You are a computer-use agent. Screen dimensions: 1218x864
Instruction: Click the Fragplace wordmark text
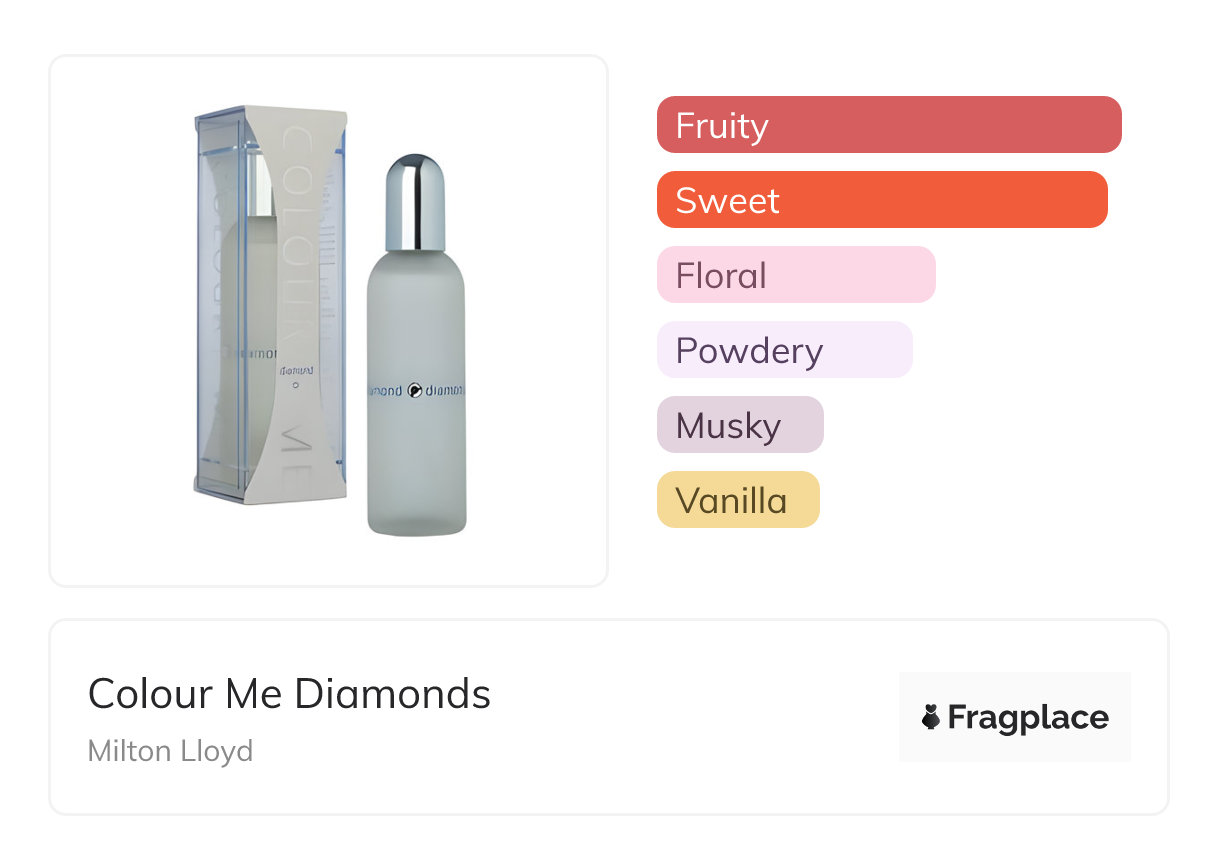pyautogui.click(x=1027, y=717)
